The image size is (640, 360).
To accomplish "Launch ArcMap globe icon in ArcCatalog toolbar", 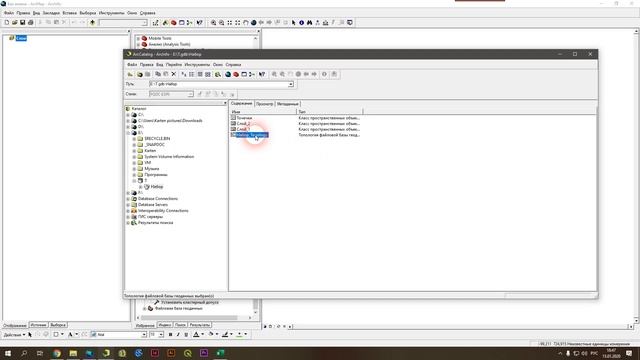I will [x=228, y=74].
